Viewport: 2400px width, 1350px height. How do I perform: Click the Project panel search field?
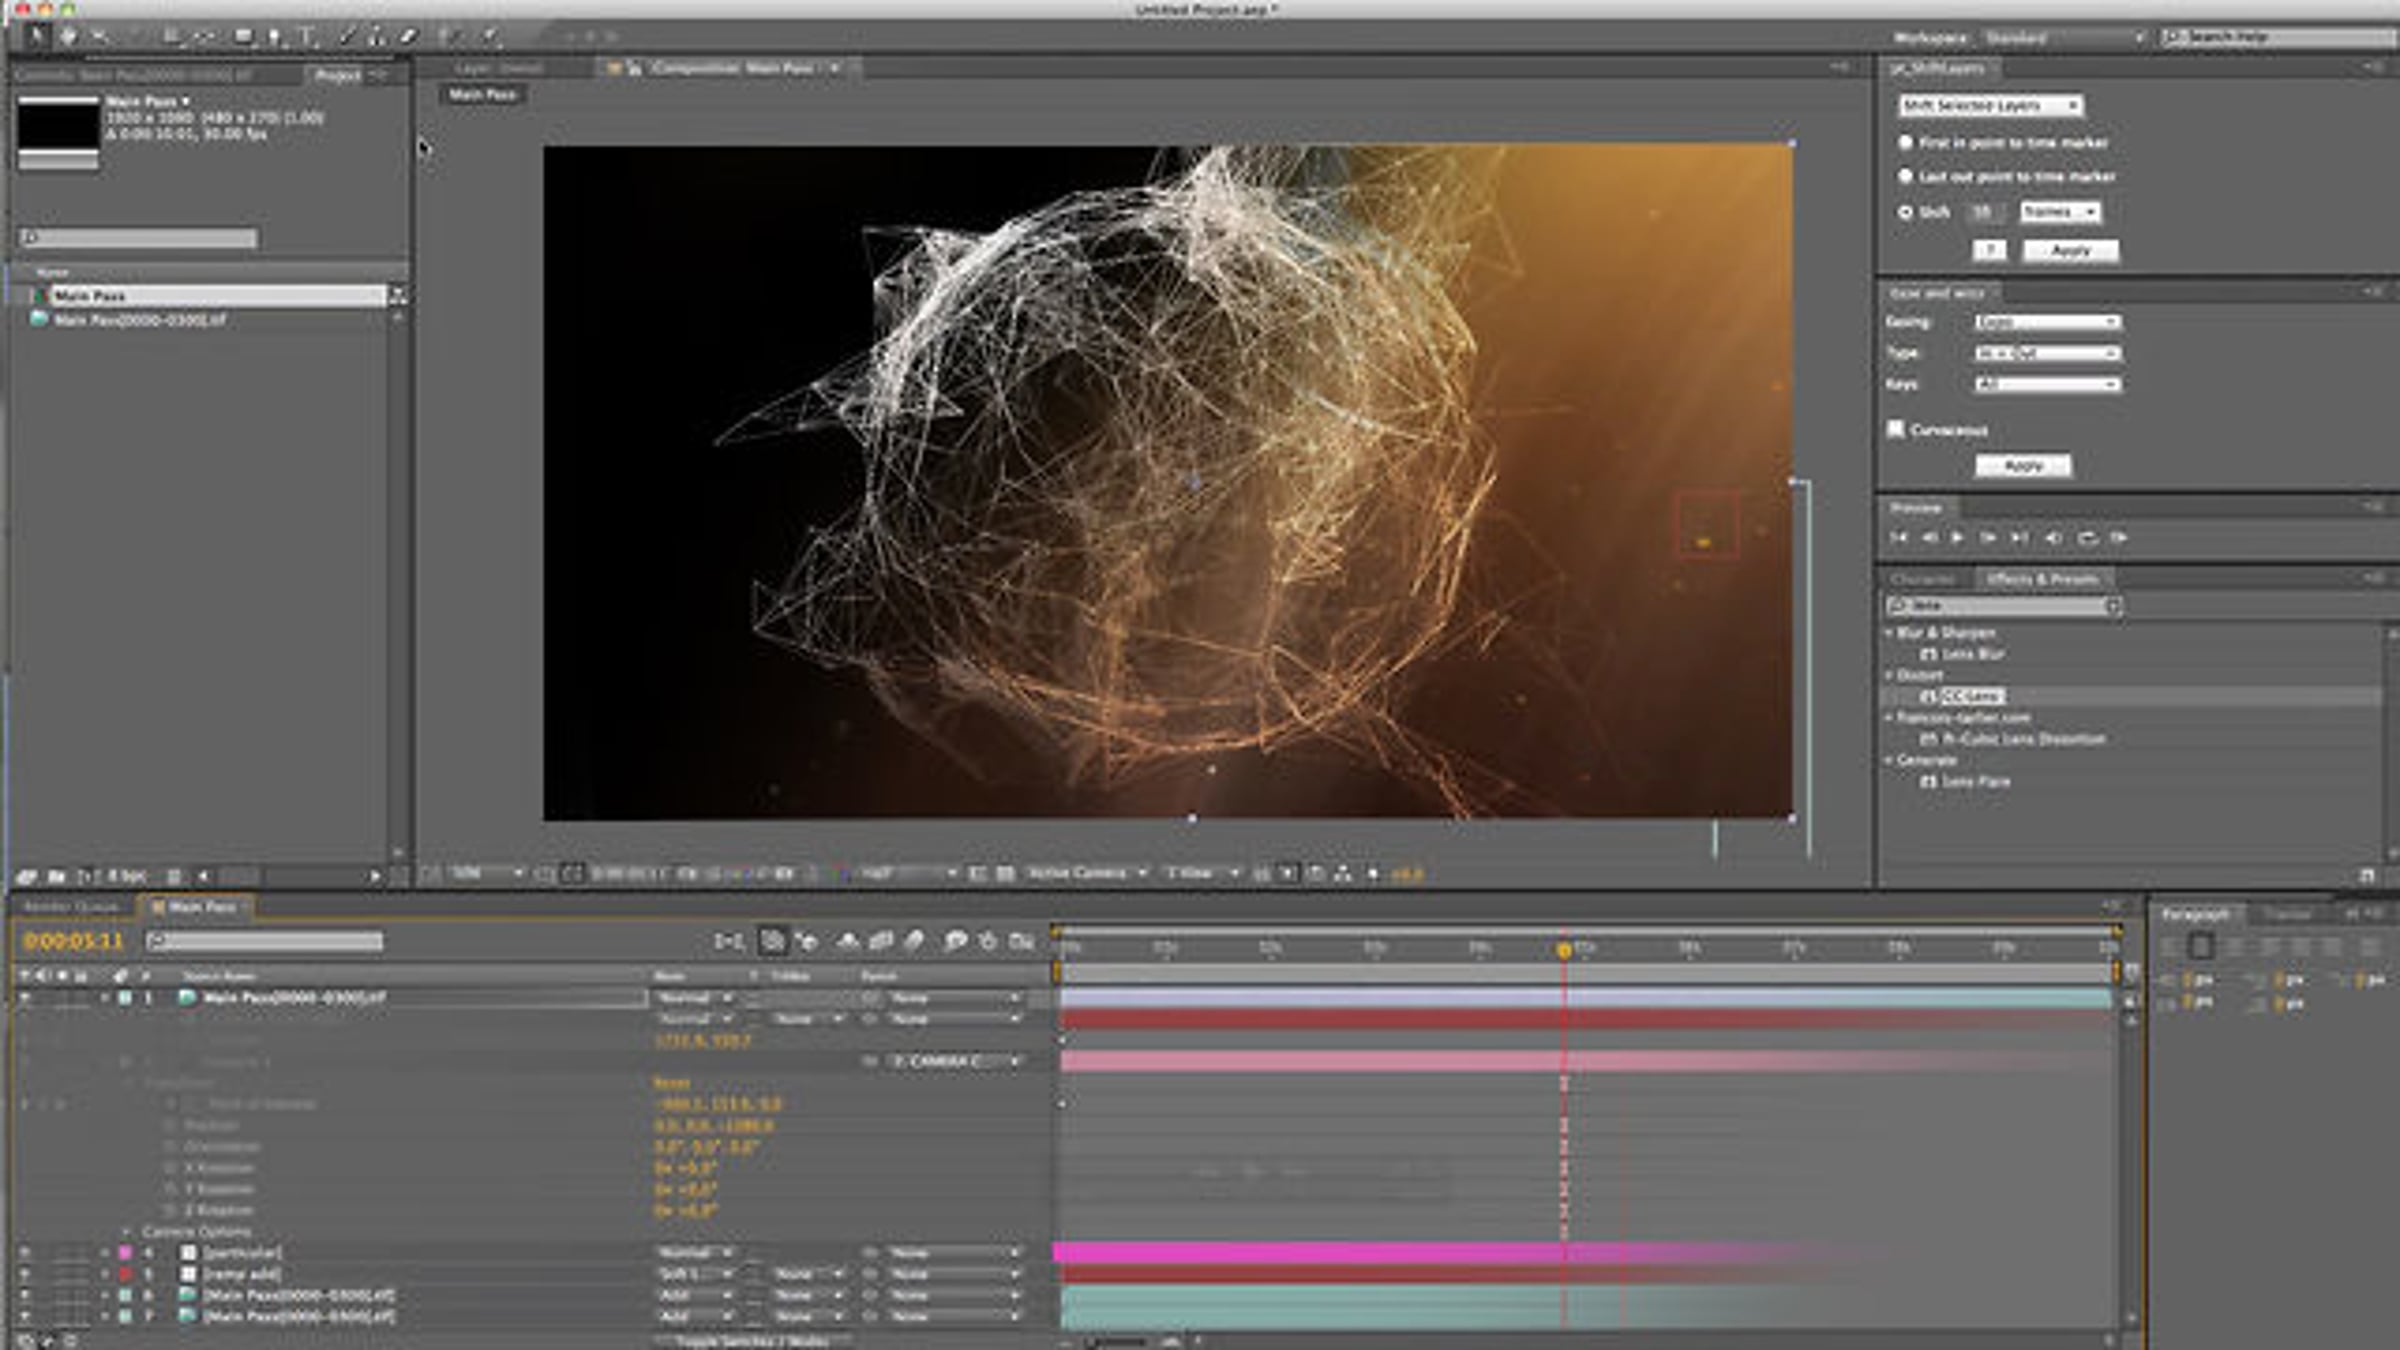139,238
